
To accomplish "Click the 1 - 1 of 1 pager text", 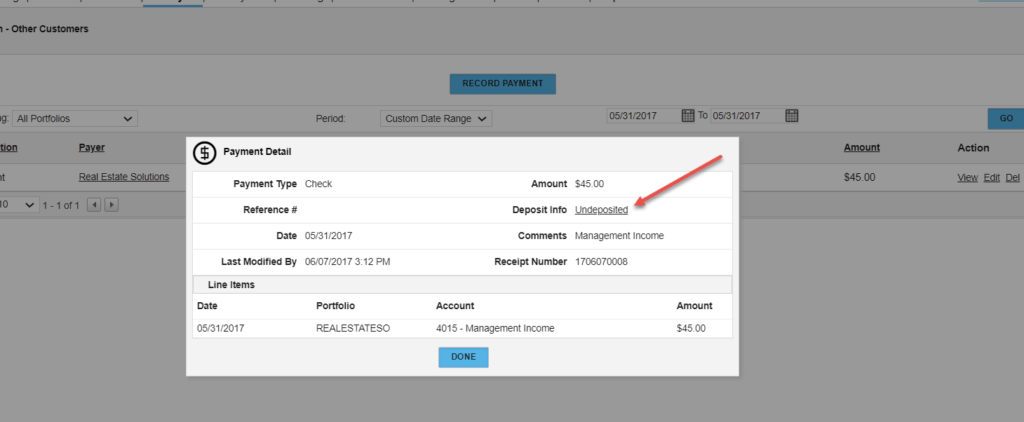I will pyautogui.click(x=61, y=206).
